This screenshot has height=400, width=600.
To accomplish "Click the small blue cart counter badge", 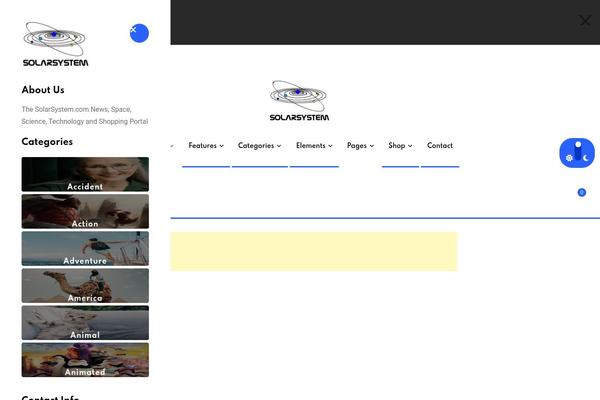I will [x=582, y=193].
